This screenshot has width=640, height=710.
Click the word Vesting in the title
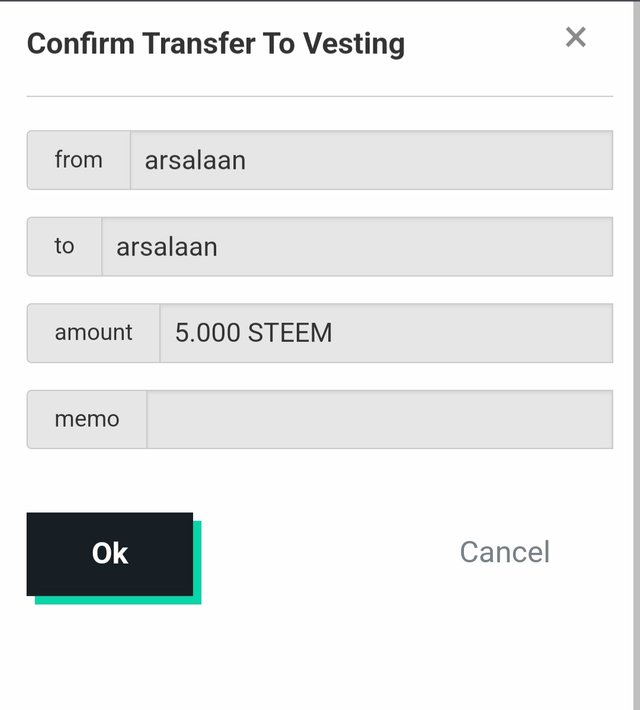tap(354, 44)
